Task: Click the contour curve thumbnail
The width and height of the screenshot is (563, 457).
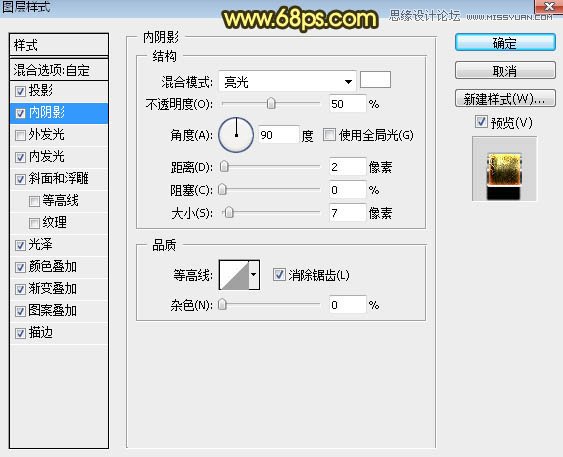Action: 234,275
